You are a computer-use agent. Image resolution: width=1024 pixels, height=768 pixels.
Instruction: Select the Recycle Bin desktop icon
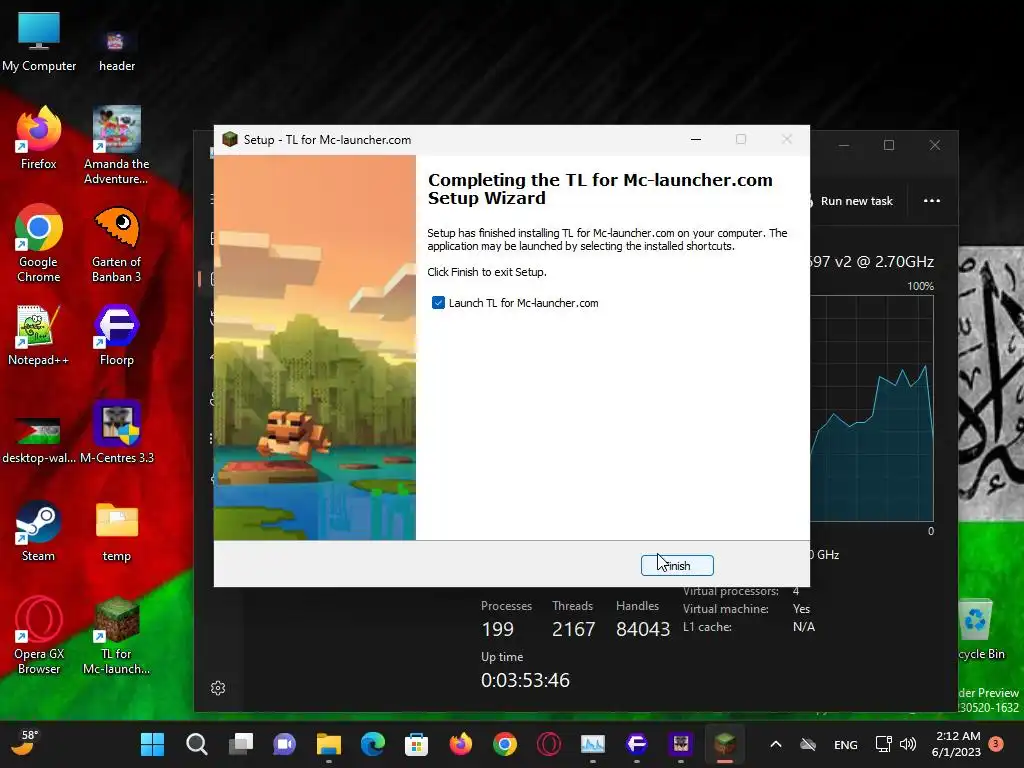point(980,630)
